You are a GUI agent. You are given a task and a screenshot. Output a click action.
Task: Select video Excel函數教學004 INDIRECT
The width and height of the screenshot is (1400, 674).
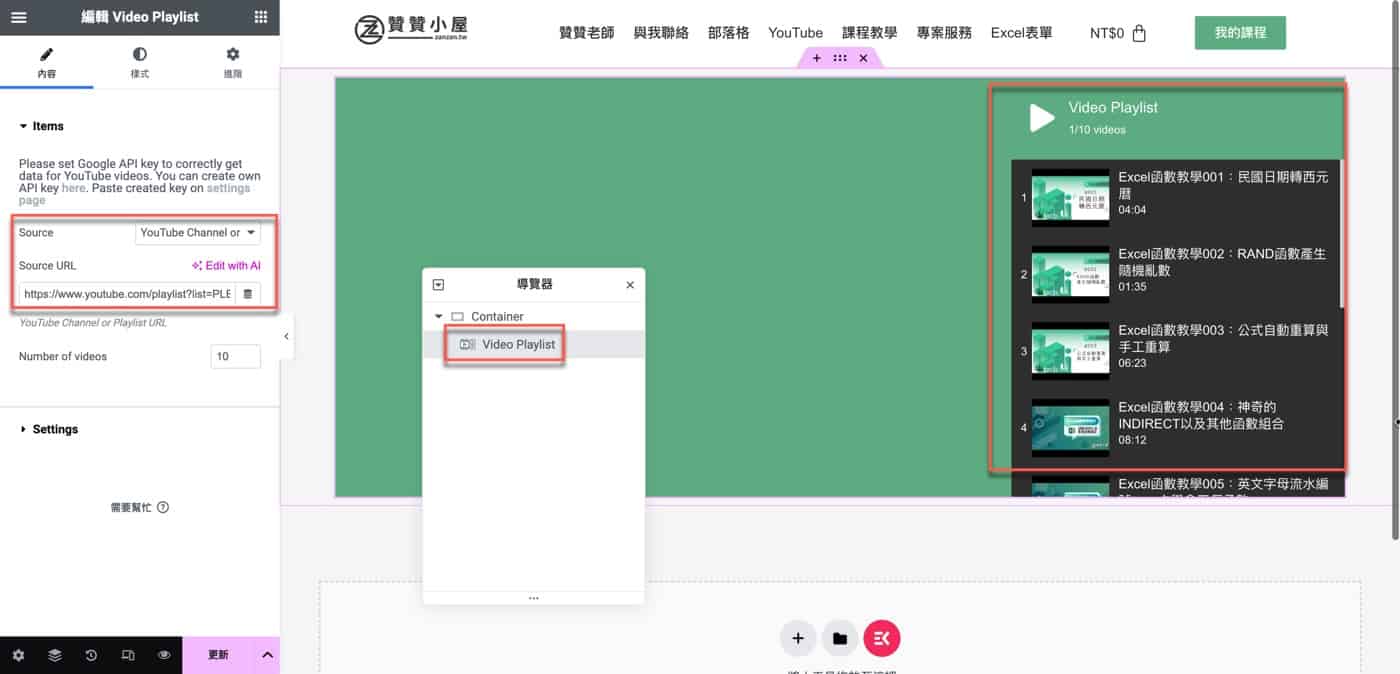click(x=1177, y=427)
